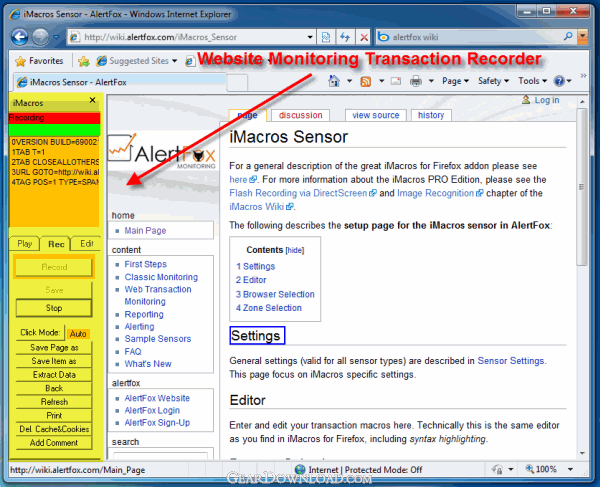
Task: Select macro line 3URL GOTO
Action: point(55,172)
